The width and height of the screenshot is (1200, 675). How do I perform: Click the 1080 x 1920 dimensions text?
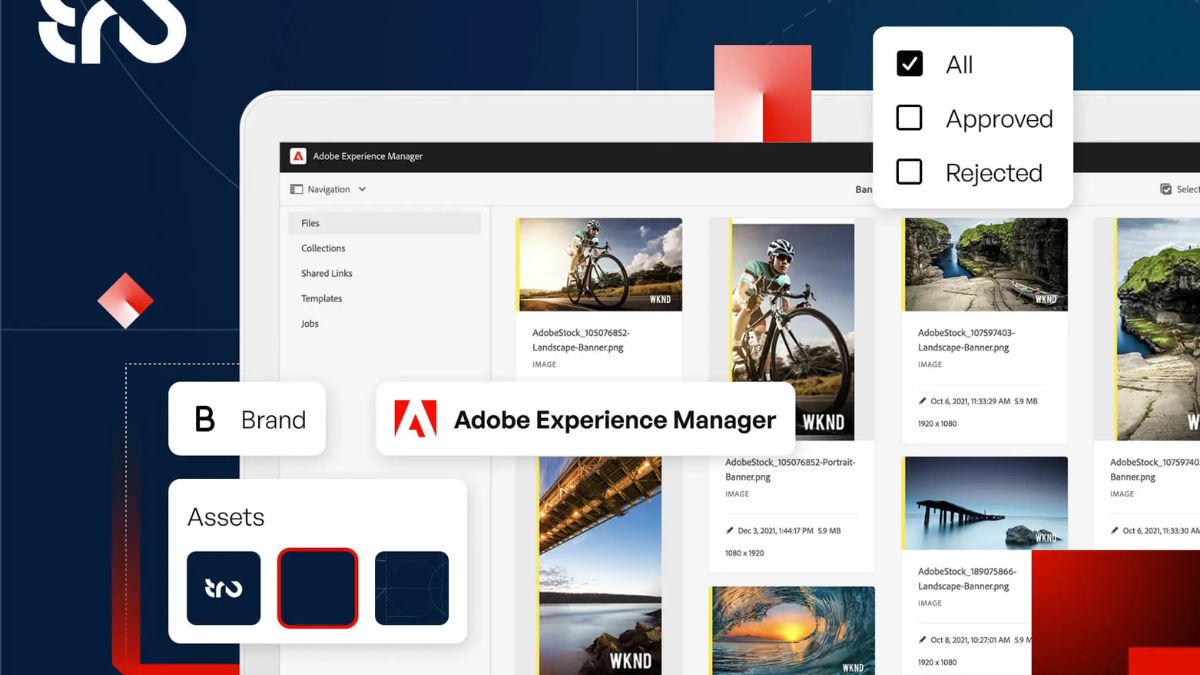[745, 553]
